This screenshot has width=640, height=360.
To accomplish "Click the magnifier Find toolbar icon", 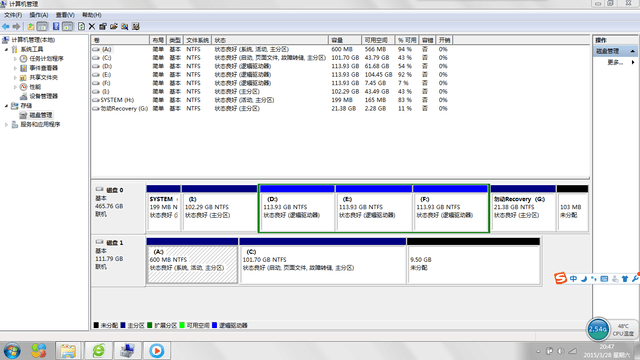I will 124,27.
